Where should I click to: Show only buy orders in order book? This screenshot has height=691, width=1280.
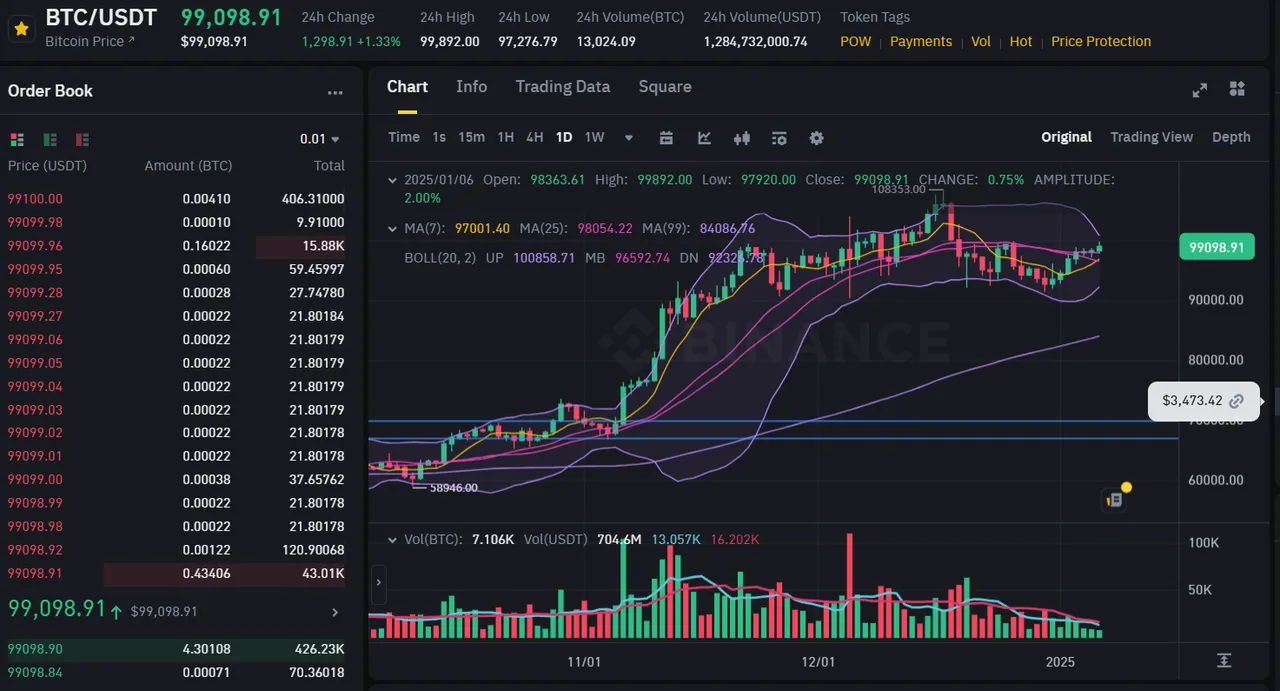(x=50, y=139)
